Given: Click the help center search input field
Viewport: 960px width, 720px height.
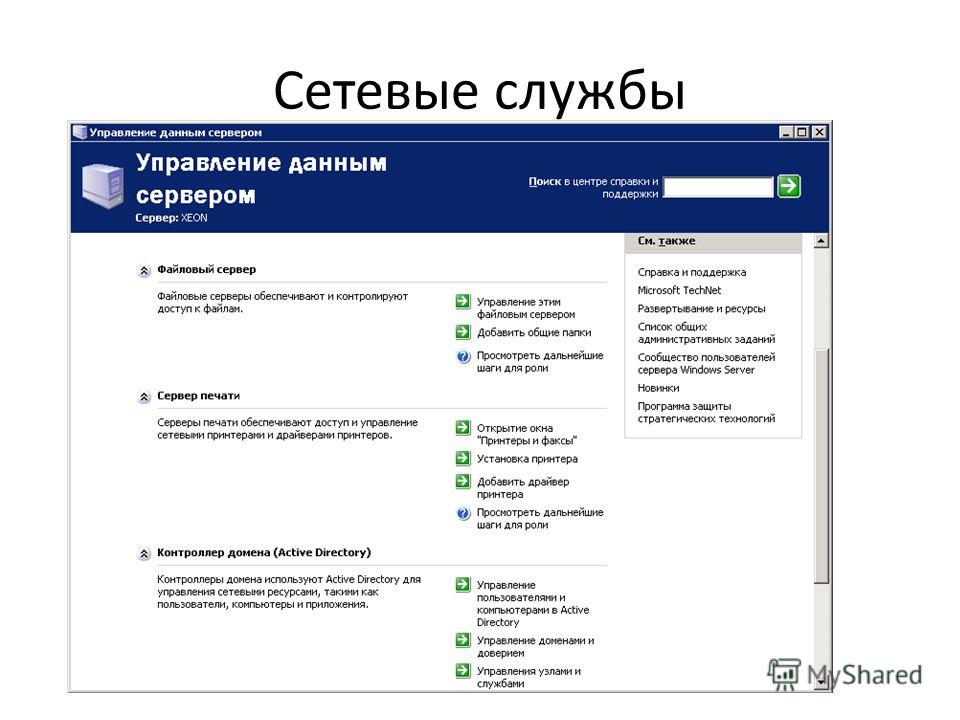Looking at the screenshot, I should coord(718,187).
